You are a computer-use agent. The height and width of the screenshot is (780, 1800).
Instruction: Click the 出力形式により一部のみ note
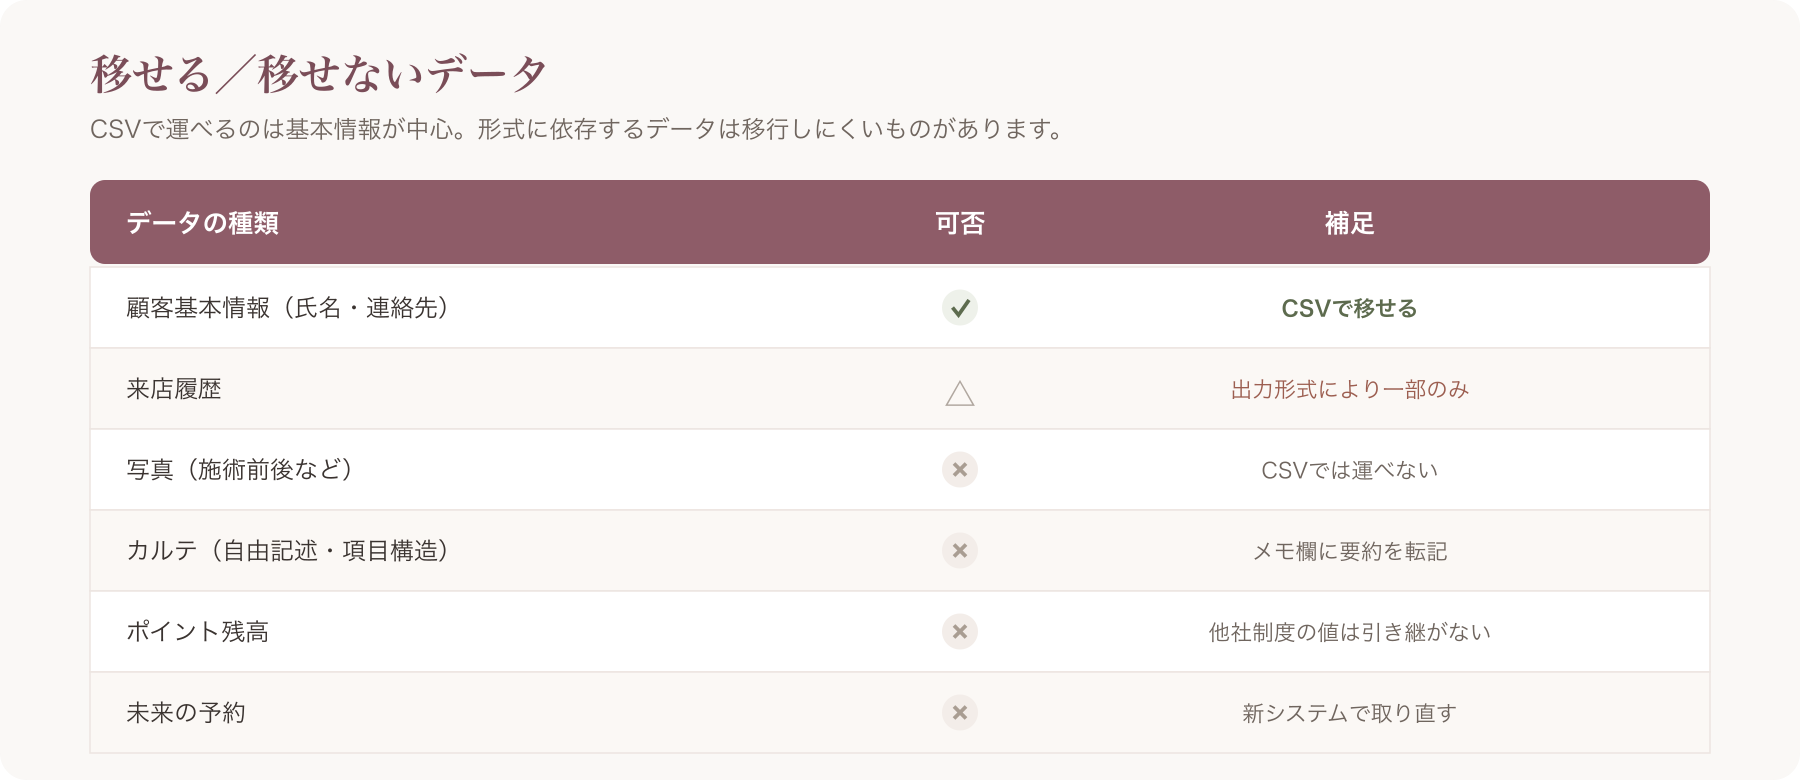coord(1350,389)
